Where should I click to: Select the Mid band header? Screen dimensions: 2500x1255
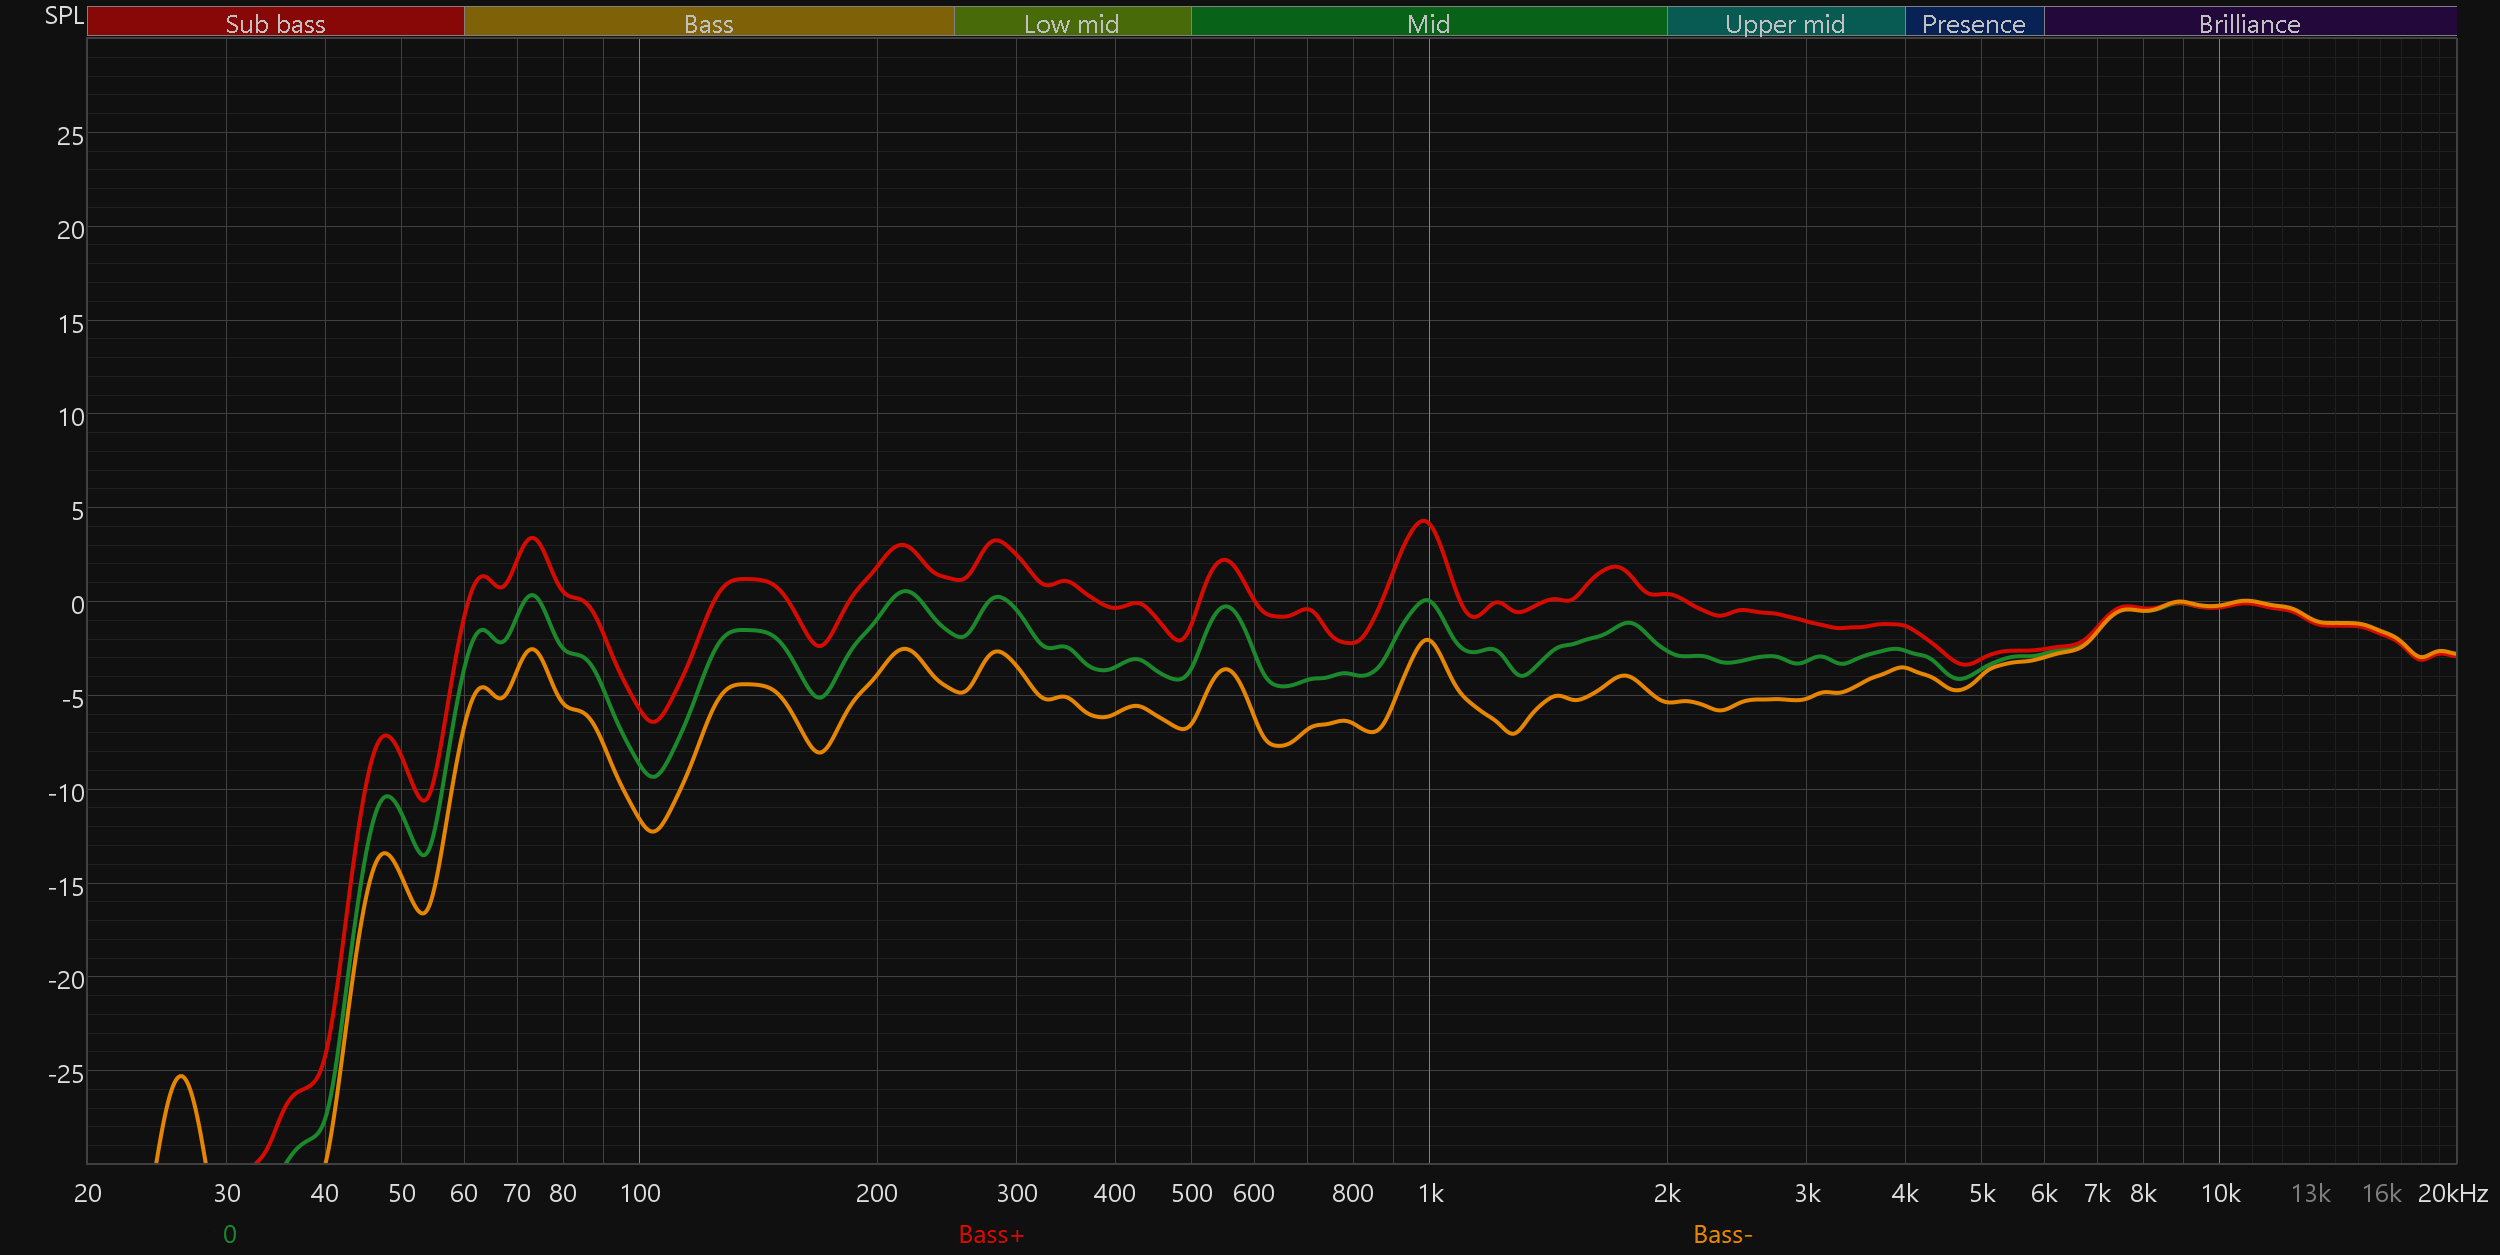coord(1428,23)
